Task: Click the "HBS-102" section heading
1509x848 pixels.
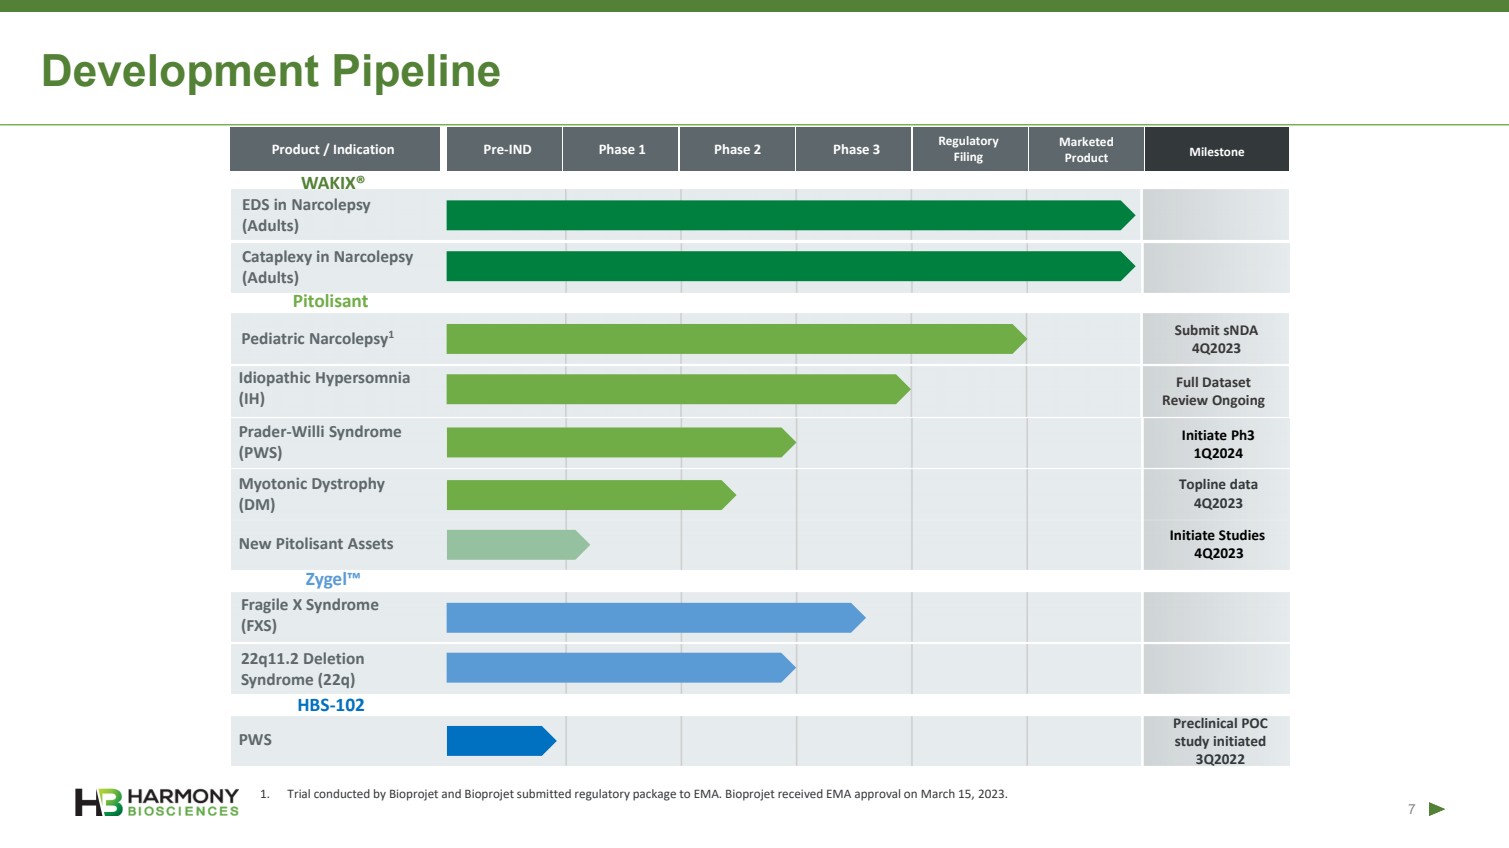Action: click(x=331, y=705)
